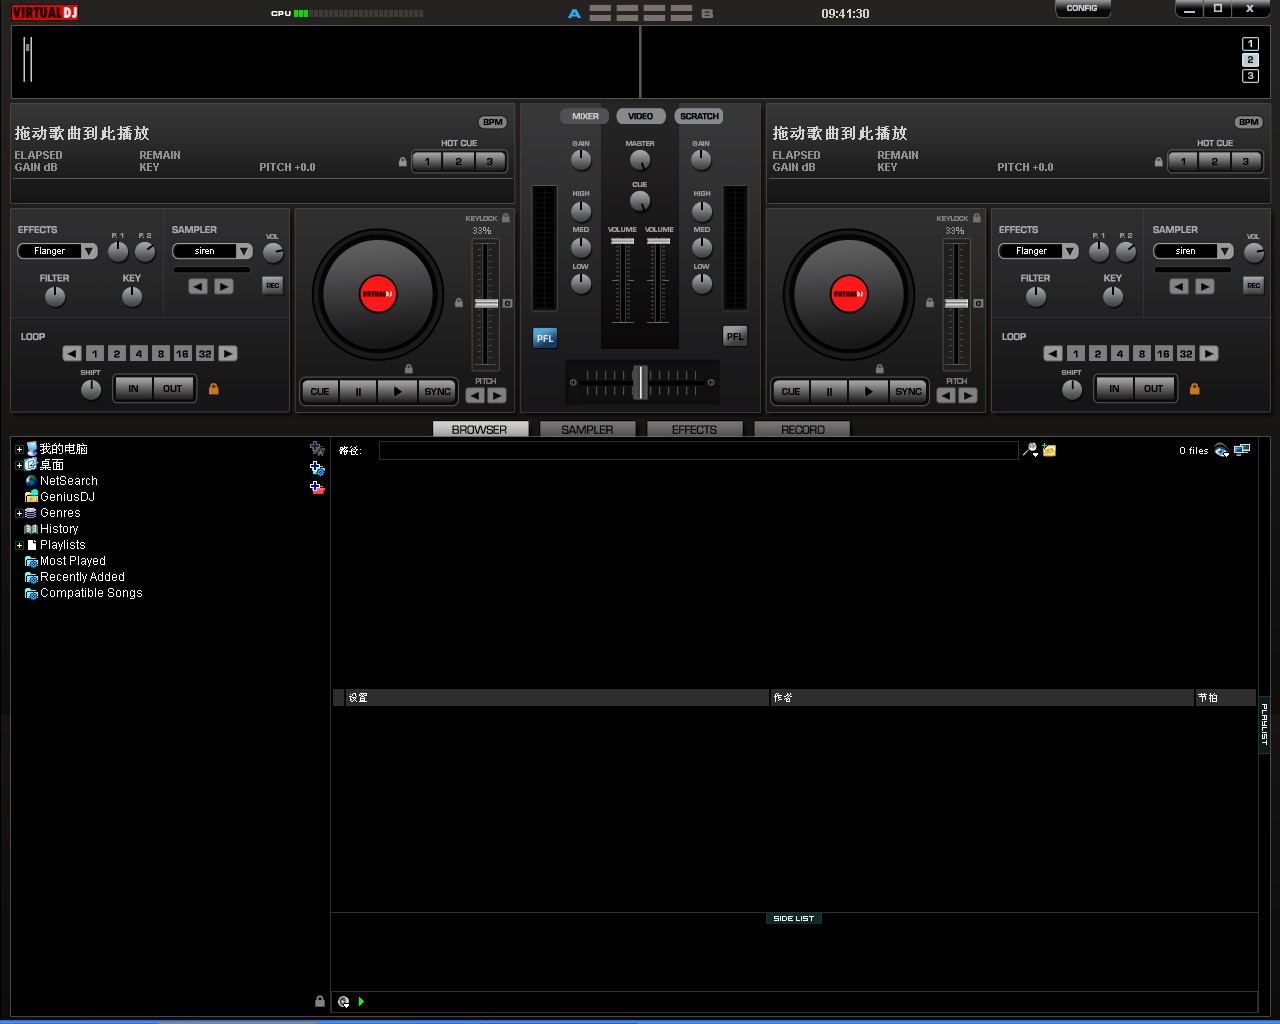This screenshot has height=1024, width=1280.
Task: Click the left sampler next-sample arrow
Action: (x=224, y=286)
